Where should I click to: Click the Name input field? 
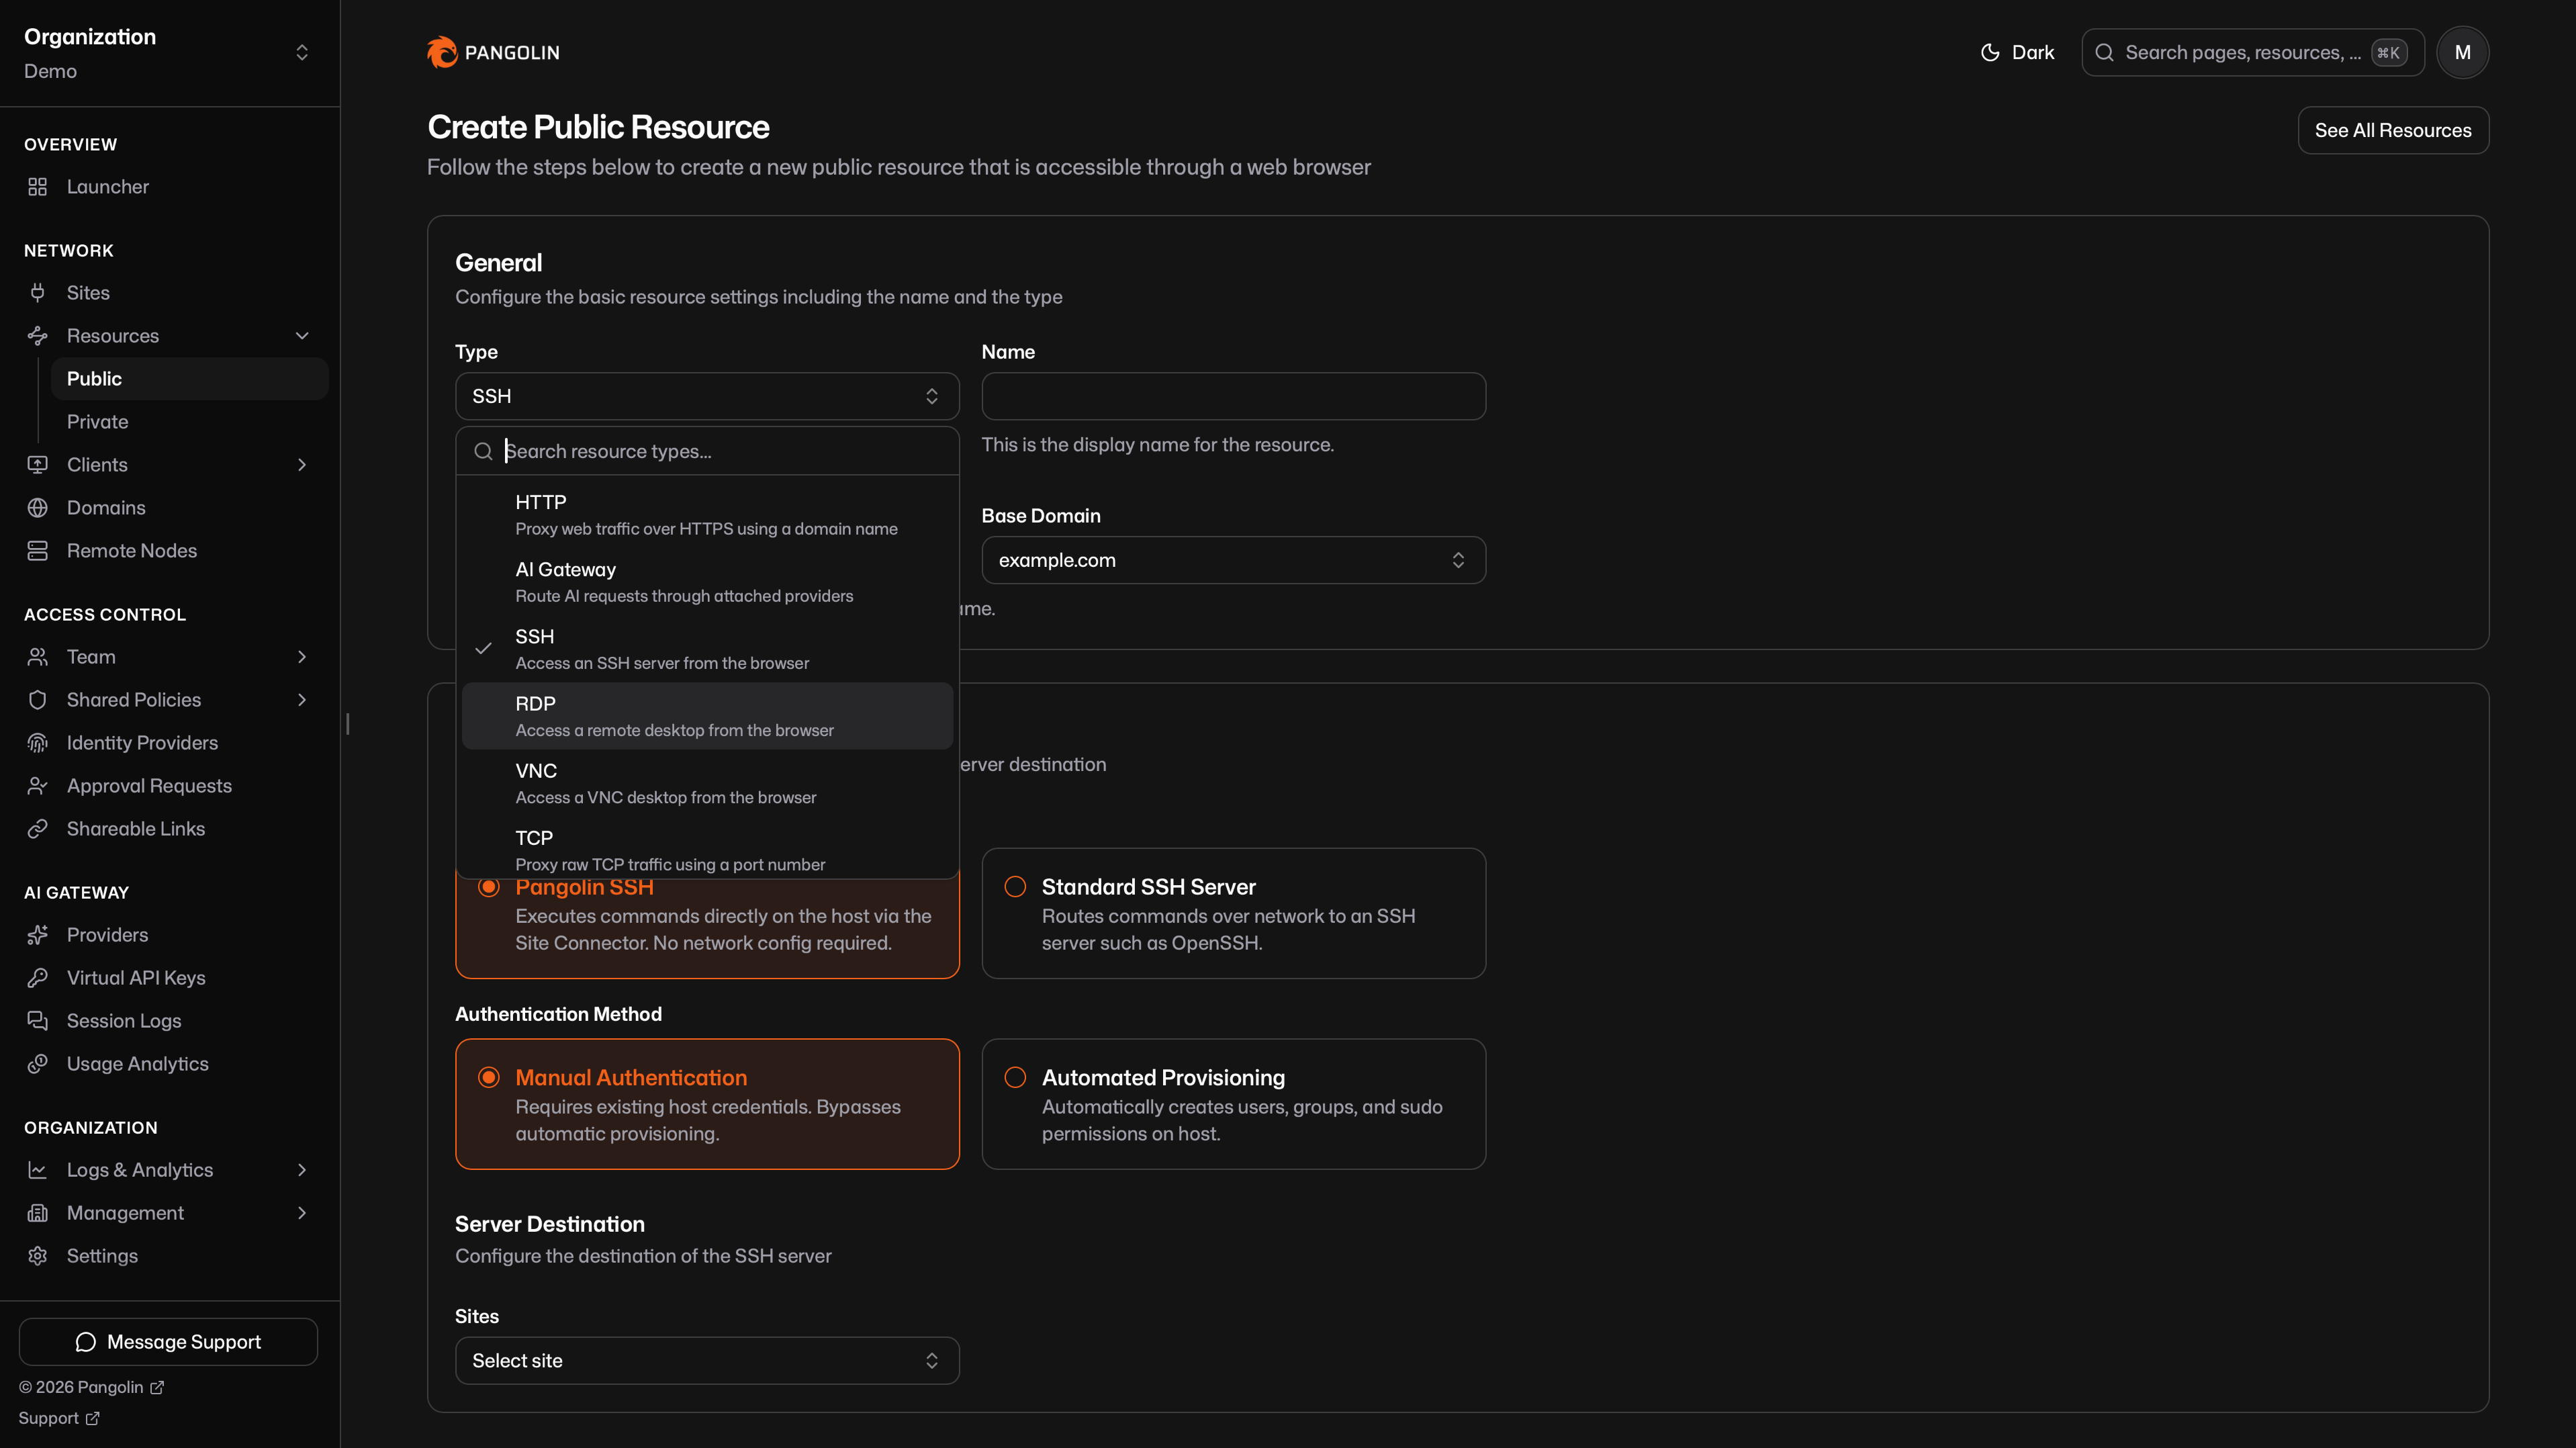click(x=1233, y=396)
